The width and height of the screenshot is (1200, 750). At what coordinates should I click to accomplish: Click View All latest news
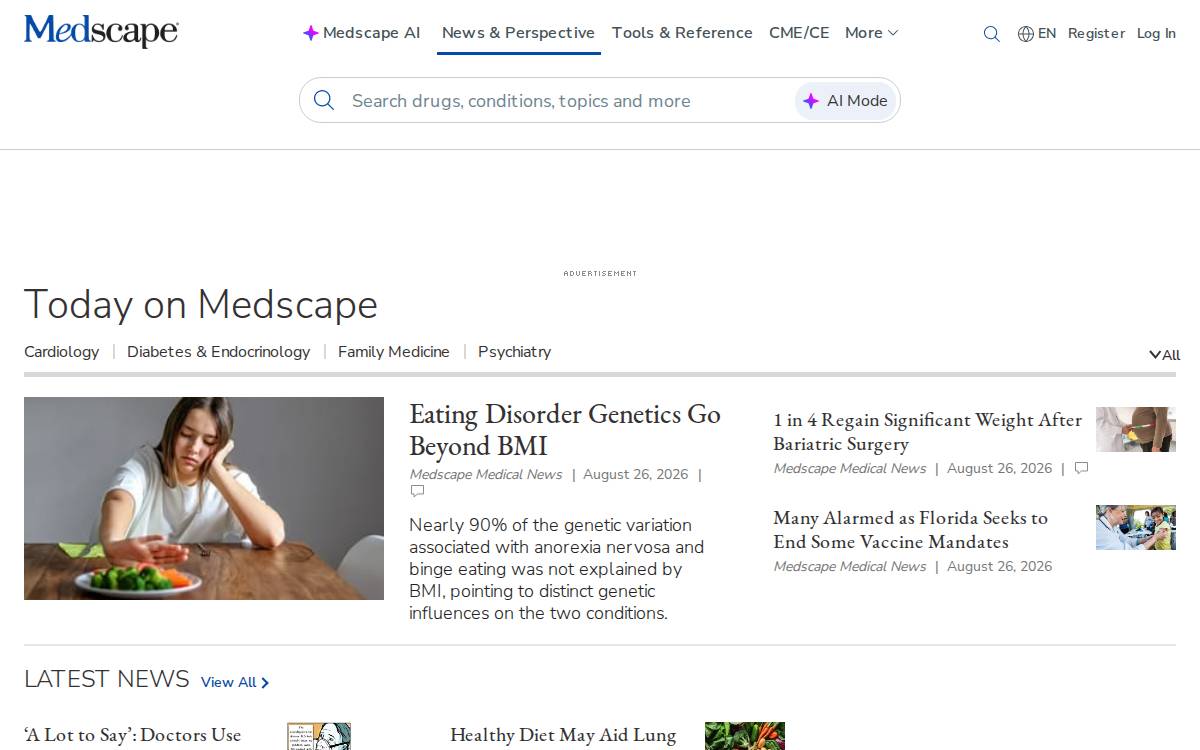[235, 682]
